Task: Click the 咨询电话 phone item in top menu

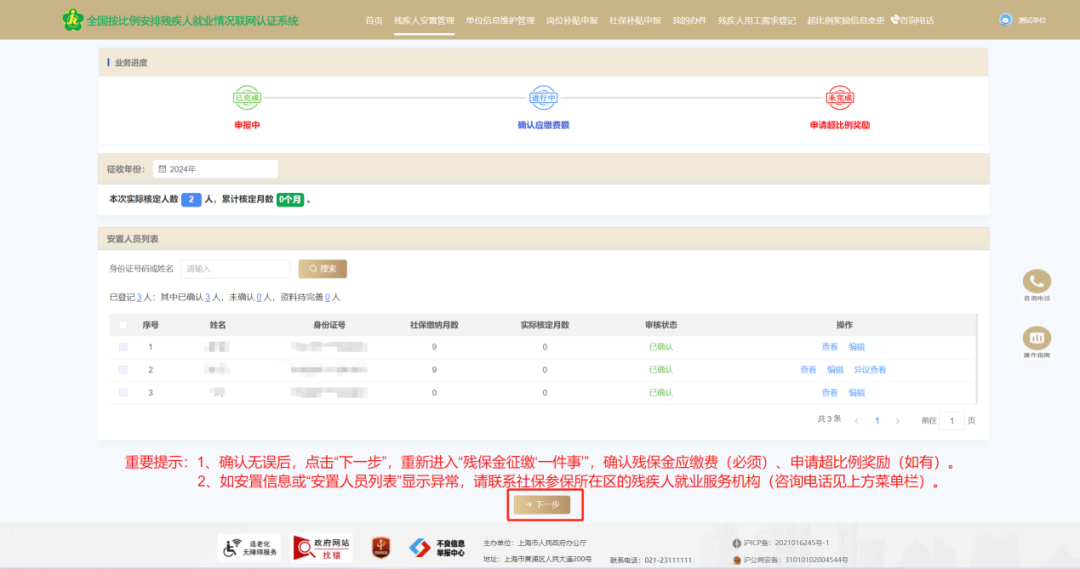Action: [x=913, y=20]
